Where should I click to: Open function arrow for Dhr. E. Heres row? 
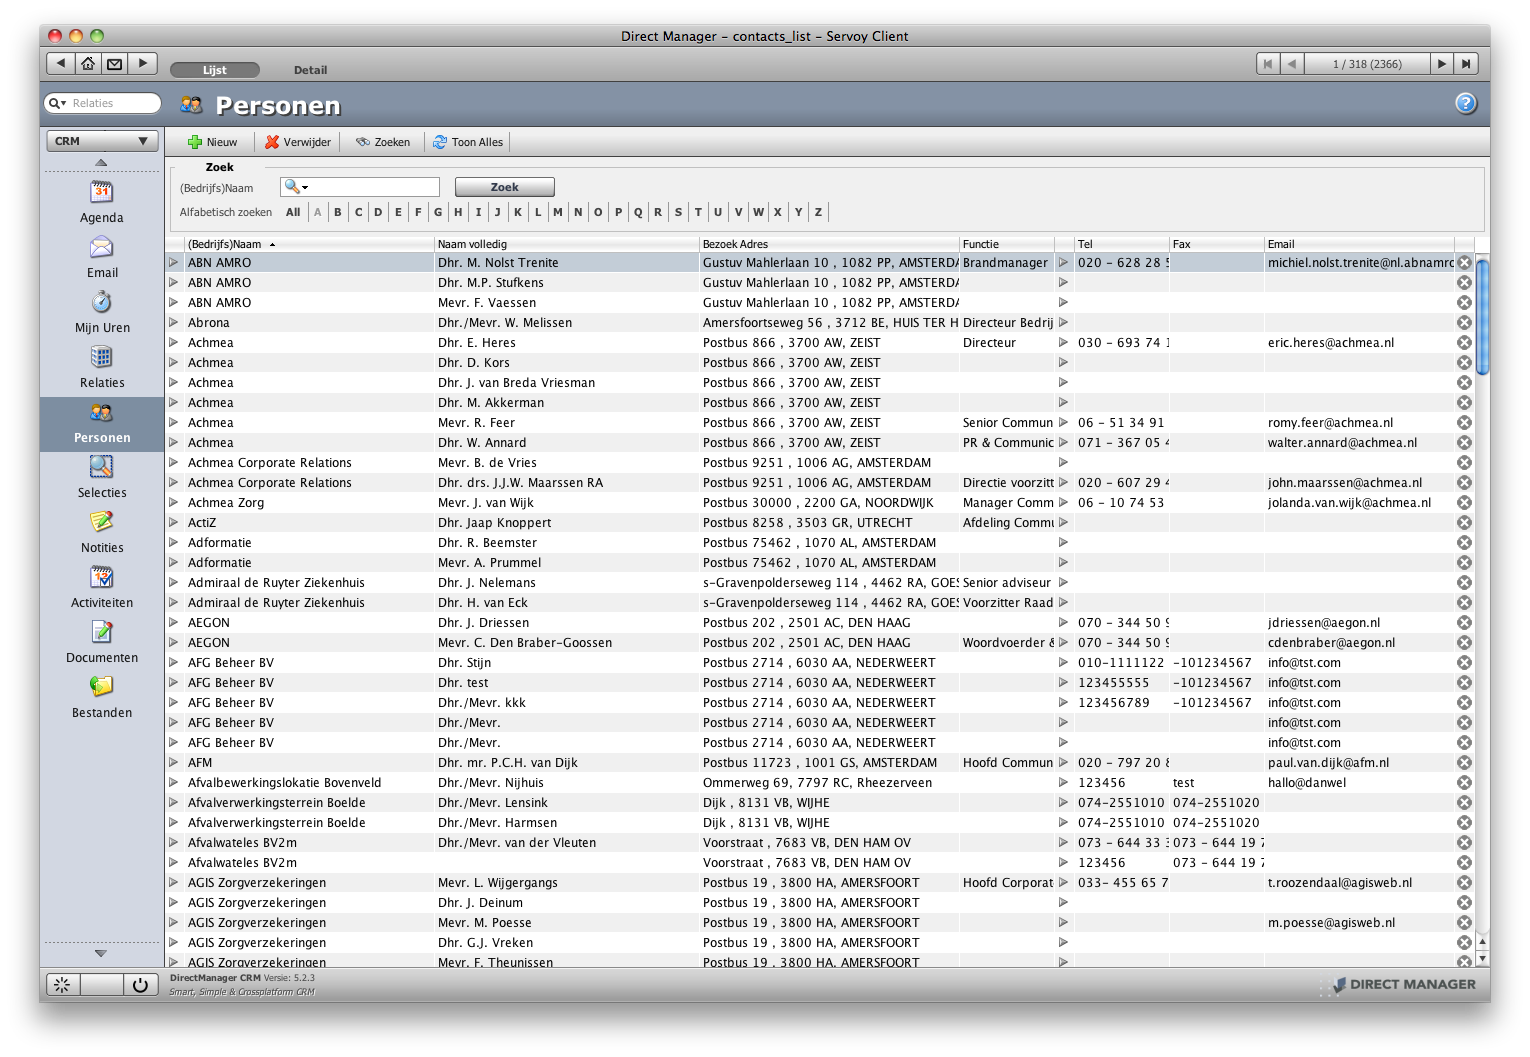coord(1063,342)
